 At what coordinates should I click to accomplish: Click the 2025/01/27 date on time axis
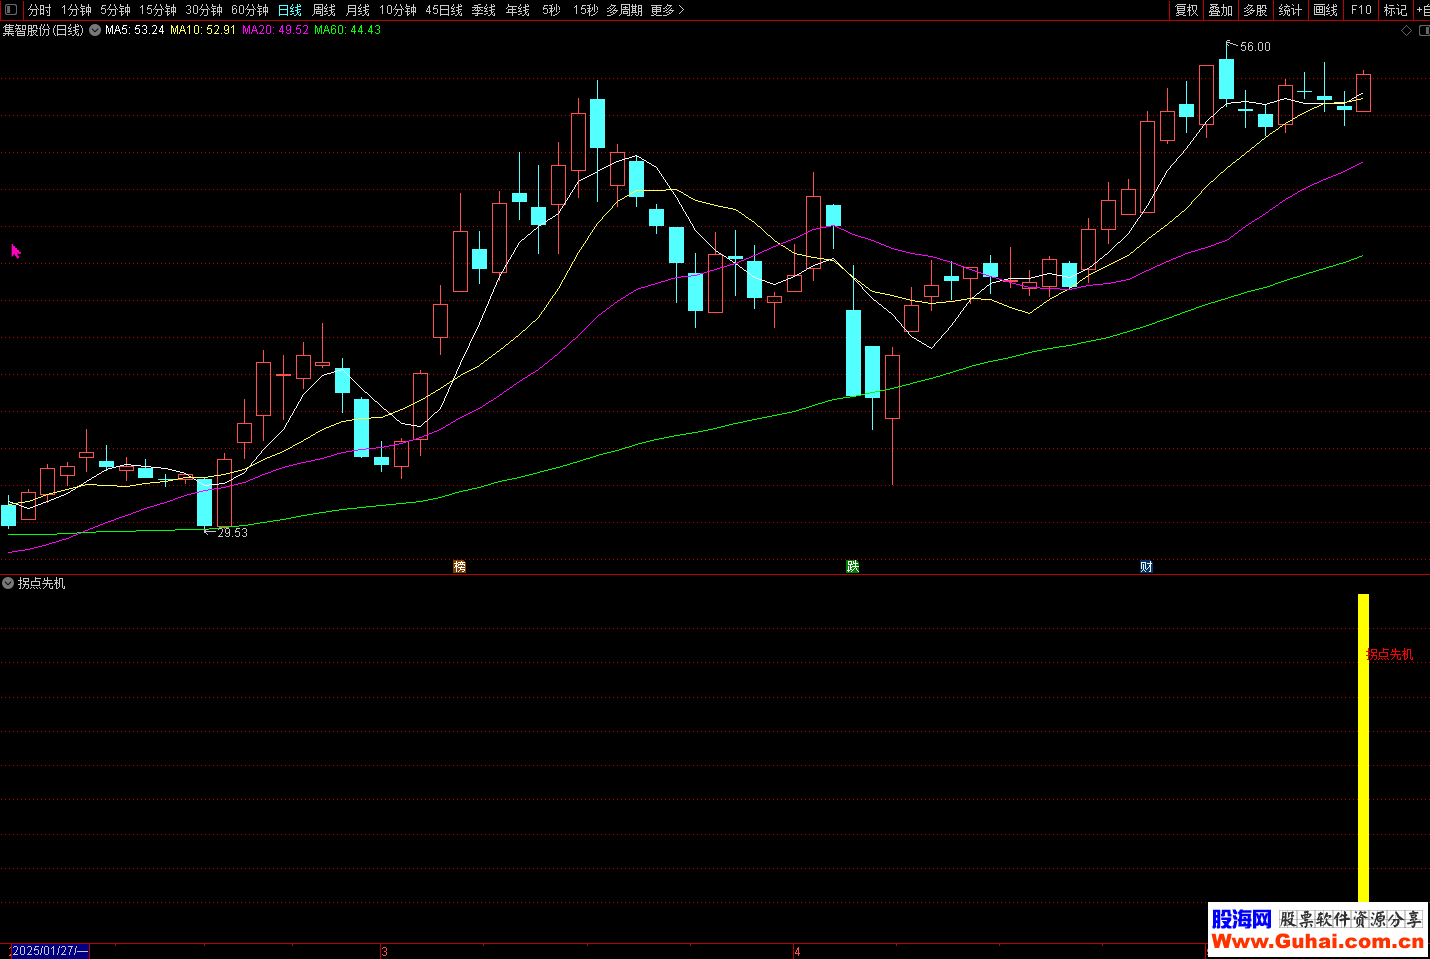pos(49,951)
